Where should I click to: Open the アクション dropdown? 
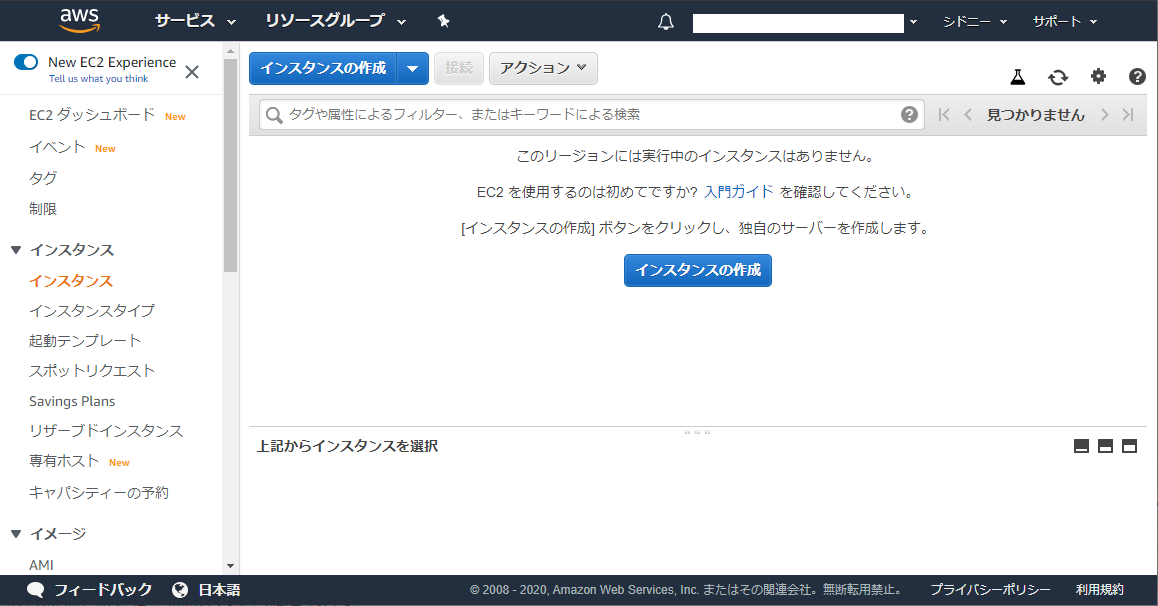[x=544, y=69]
